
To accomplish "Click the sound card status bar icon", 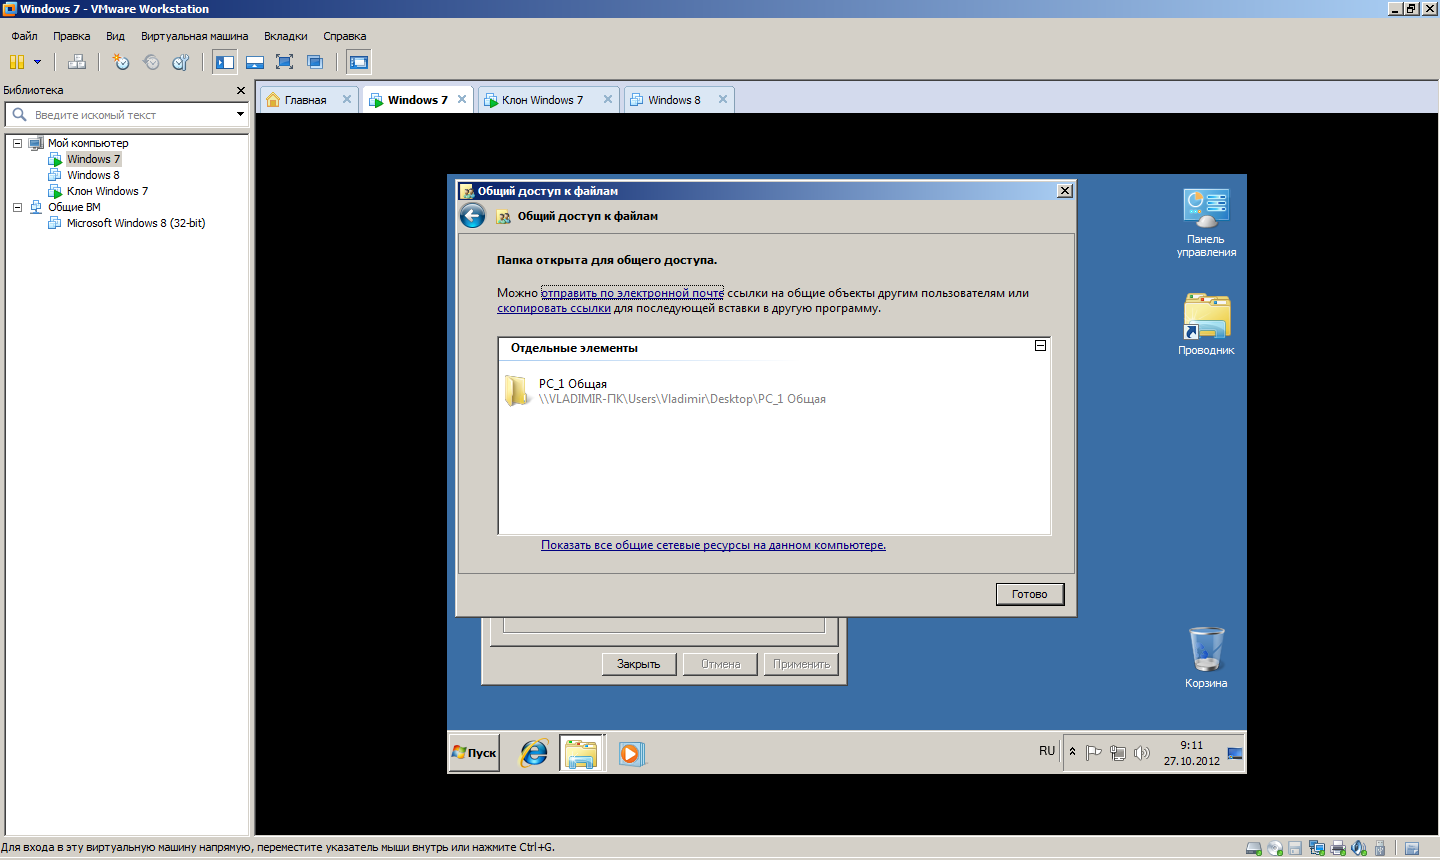I will point(1359,849).
